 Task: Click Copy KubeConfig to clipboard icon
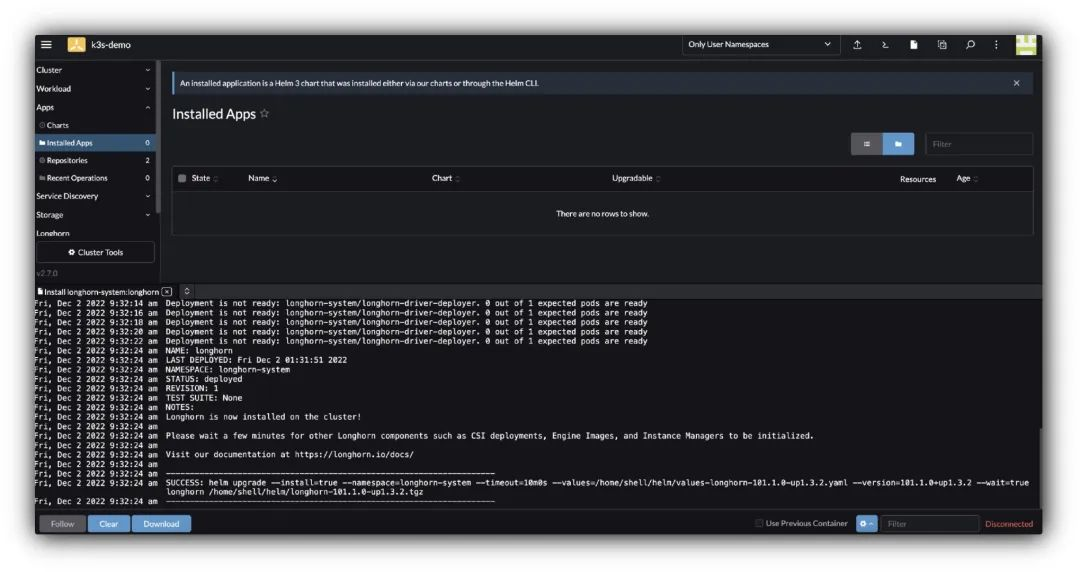pyautogui.click(x=942, y=45)
